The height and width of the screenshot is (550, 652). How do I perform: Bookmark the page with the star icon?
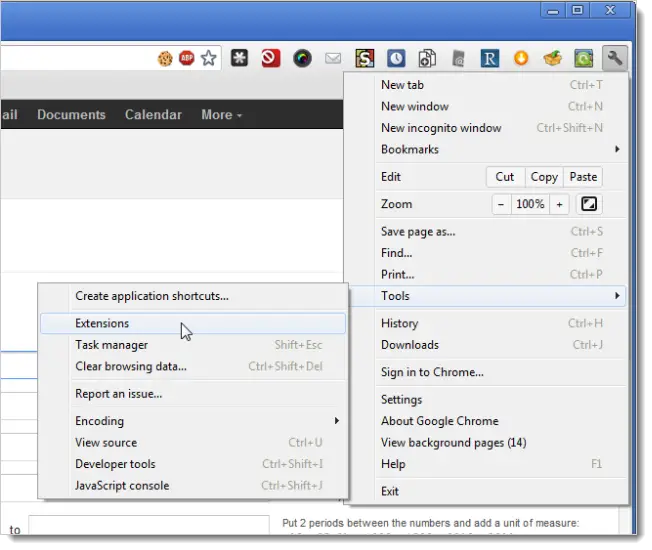208,58
